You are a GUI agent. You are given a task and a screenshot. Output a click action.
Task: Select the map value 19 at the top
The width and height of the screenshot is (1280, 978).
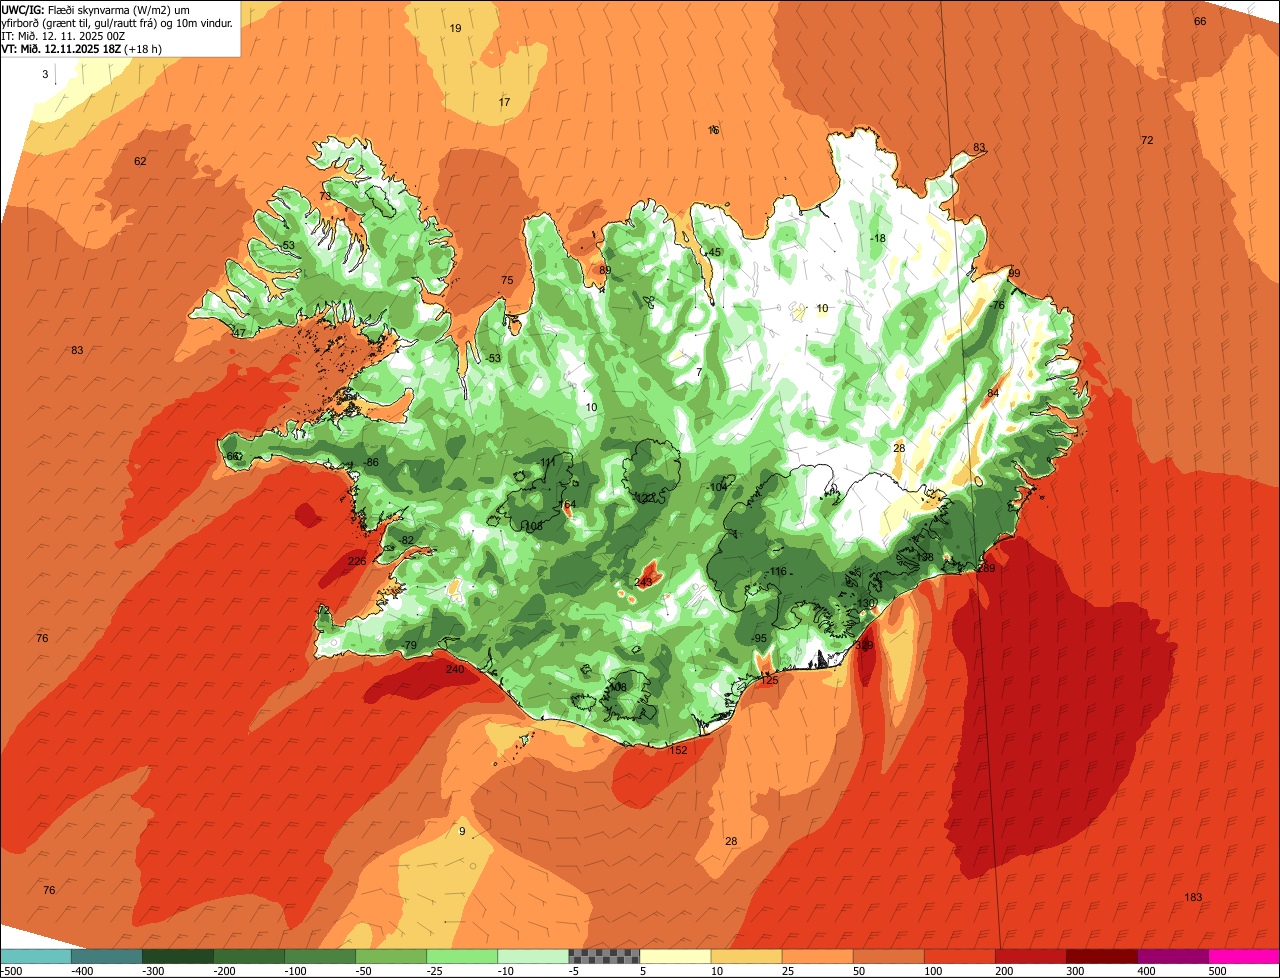455,28
